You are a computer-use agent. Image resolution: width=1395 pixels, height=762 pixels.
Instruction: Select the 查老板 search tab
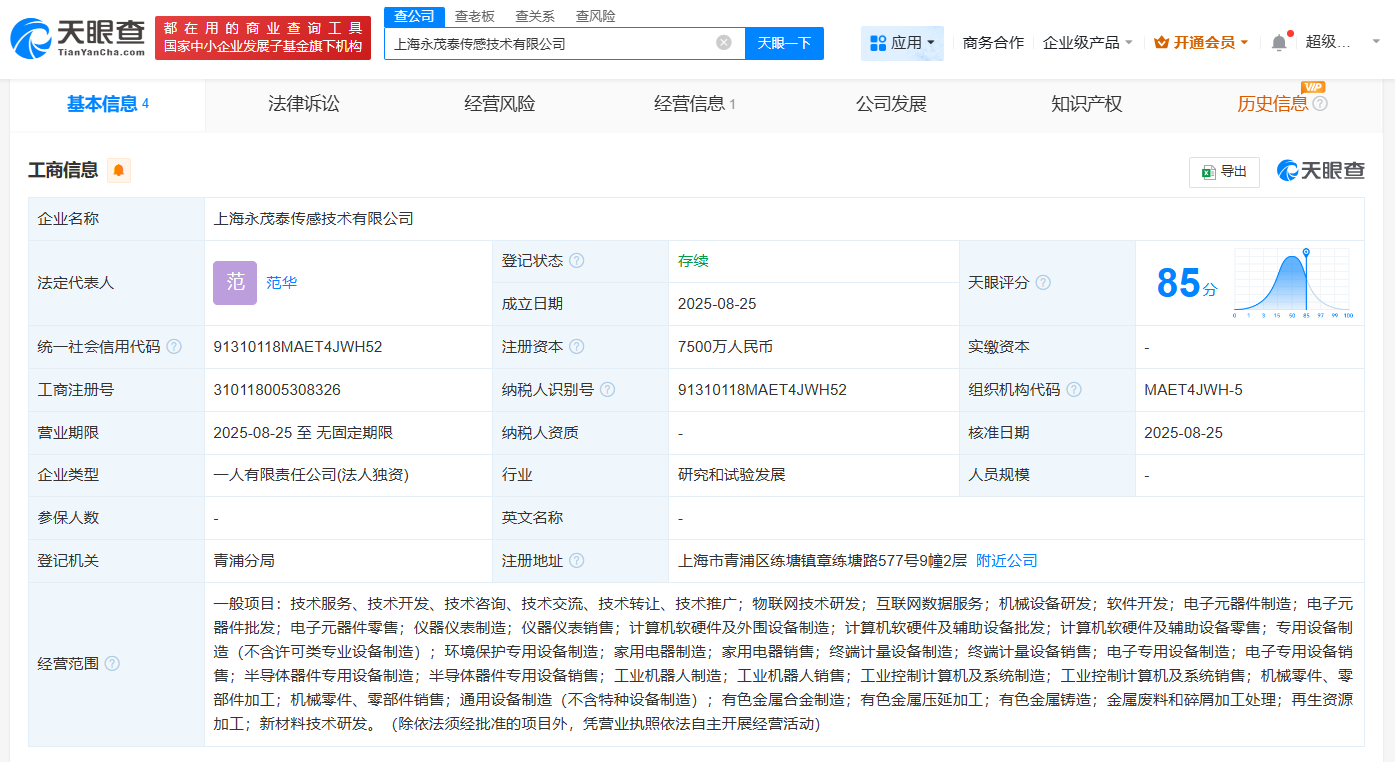tap(475, 16)
